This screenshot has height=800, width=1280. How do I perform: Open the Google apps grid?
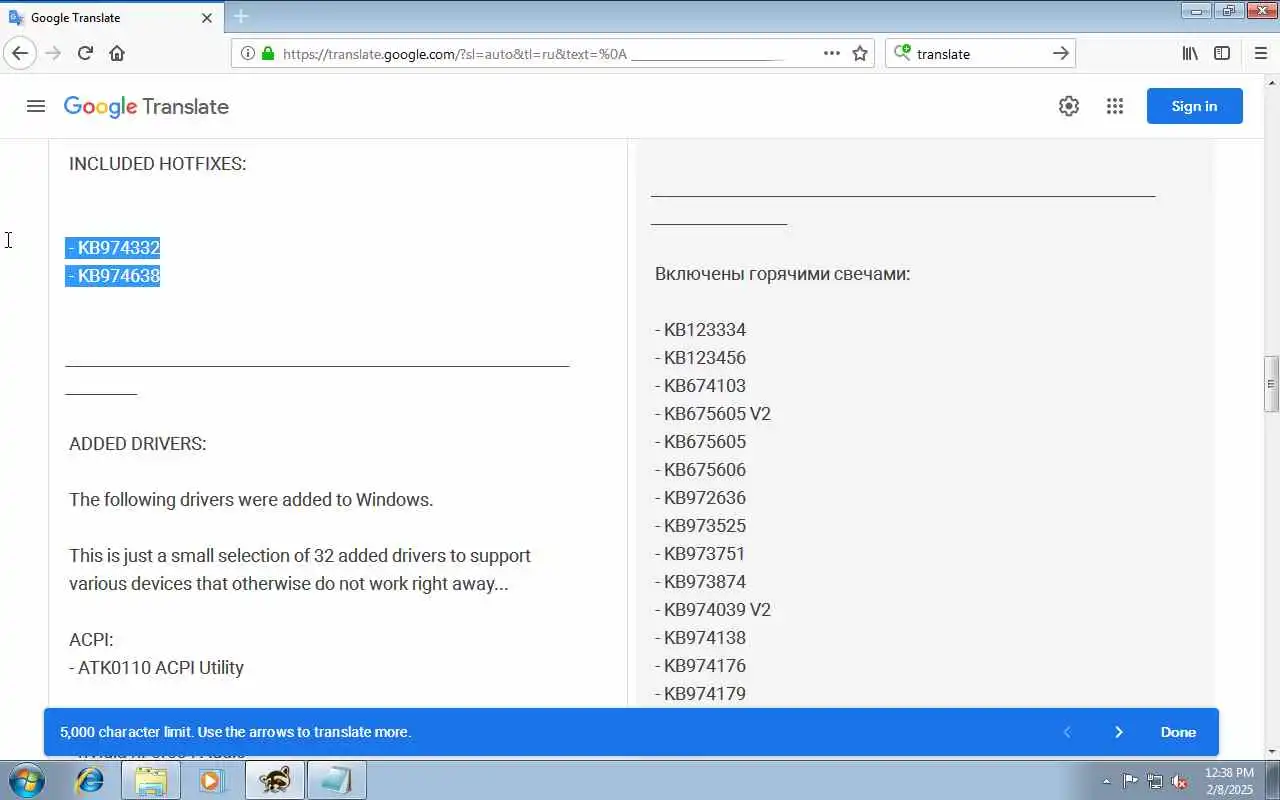point(1115,106)
